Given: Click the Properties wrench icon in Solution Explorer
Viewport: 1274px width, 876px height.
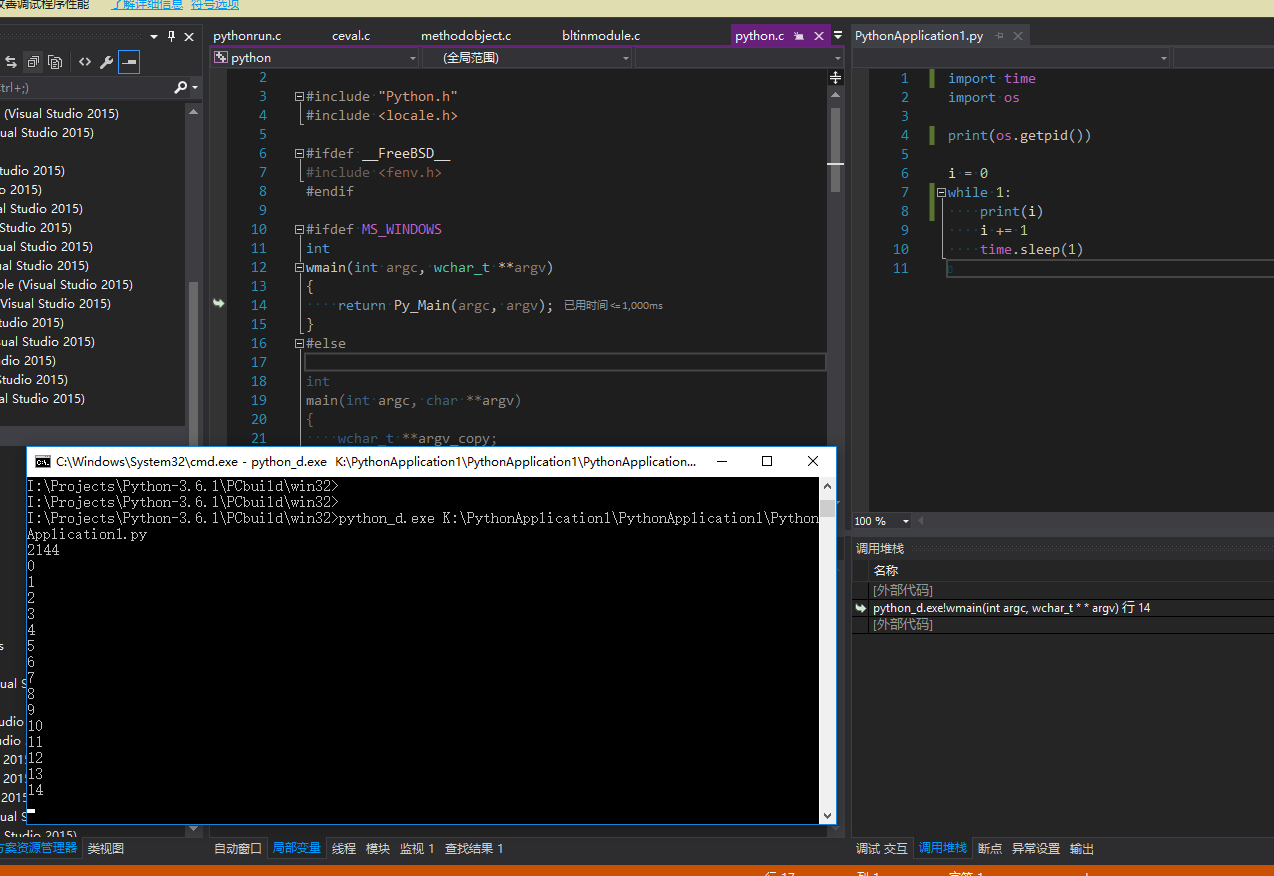Looking at the screenshot, I should (106, 61).
